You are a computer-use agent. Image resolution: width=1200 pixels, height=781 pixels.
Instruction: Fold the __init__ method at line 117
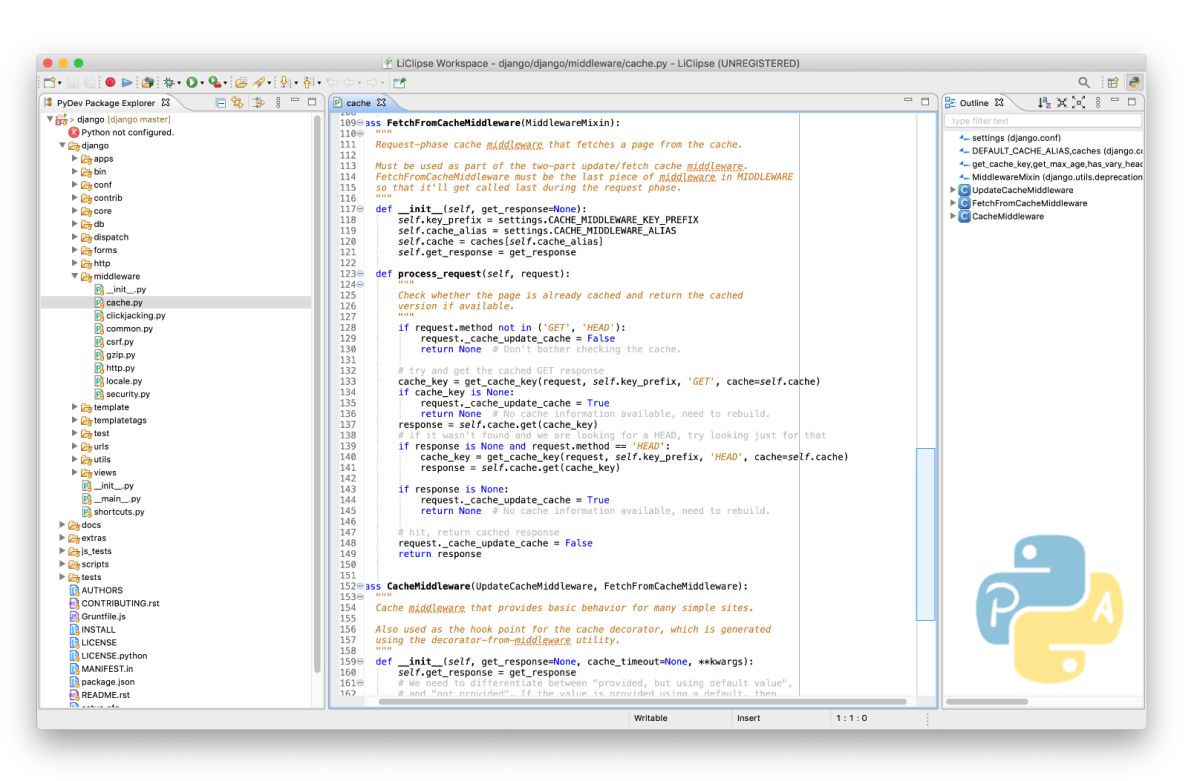pos(361,209)
